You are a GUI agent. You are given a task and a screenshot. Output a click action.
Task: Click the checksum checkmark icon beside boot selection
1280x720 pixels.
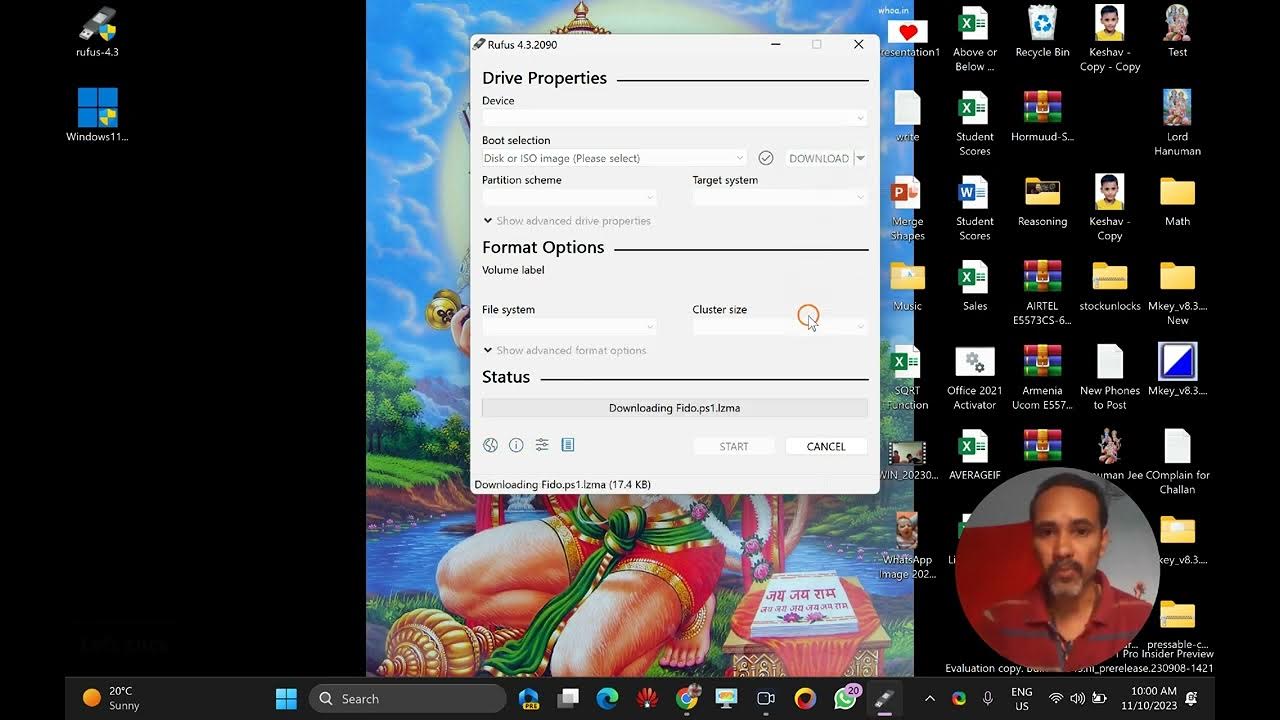[x=766, y=158]
